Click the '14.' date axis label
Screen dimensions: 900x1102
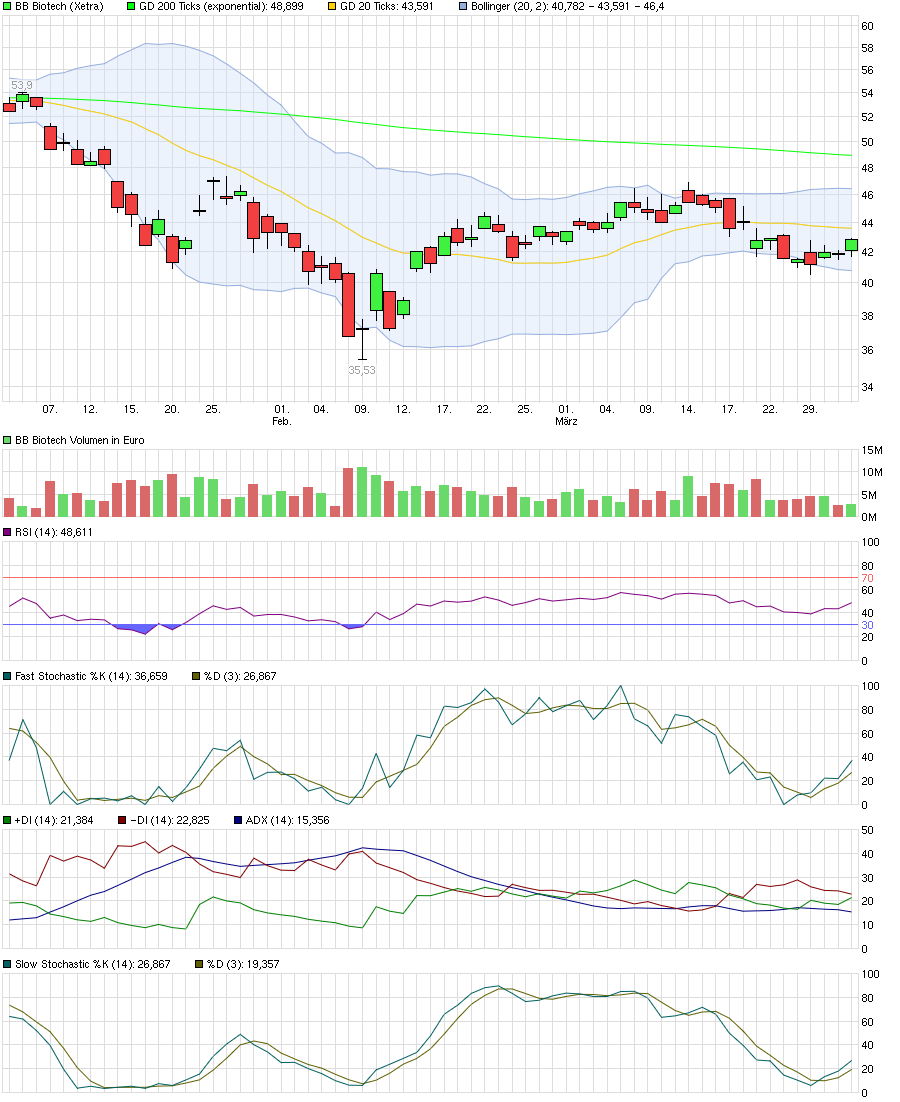(x=688, y=410)
